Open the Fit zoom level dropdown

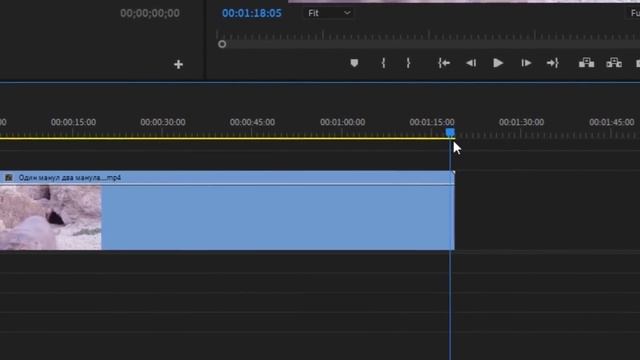click(329, 13)
